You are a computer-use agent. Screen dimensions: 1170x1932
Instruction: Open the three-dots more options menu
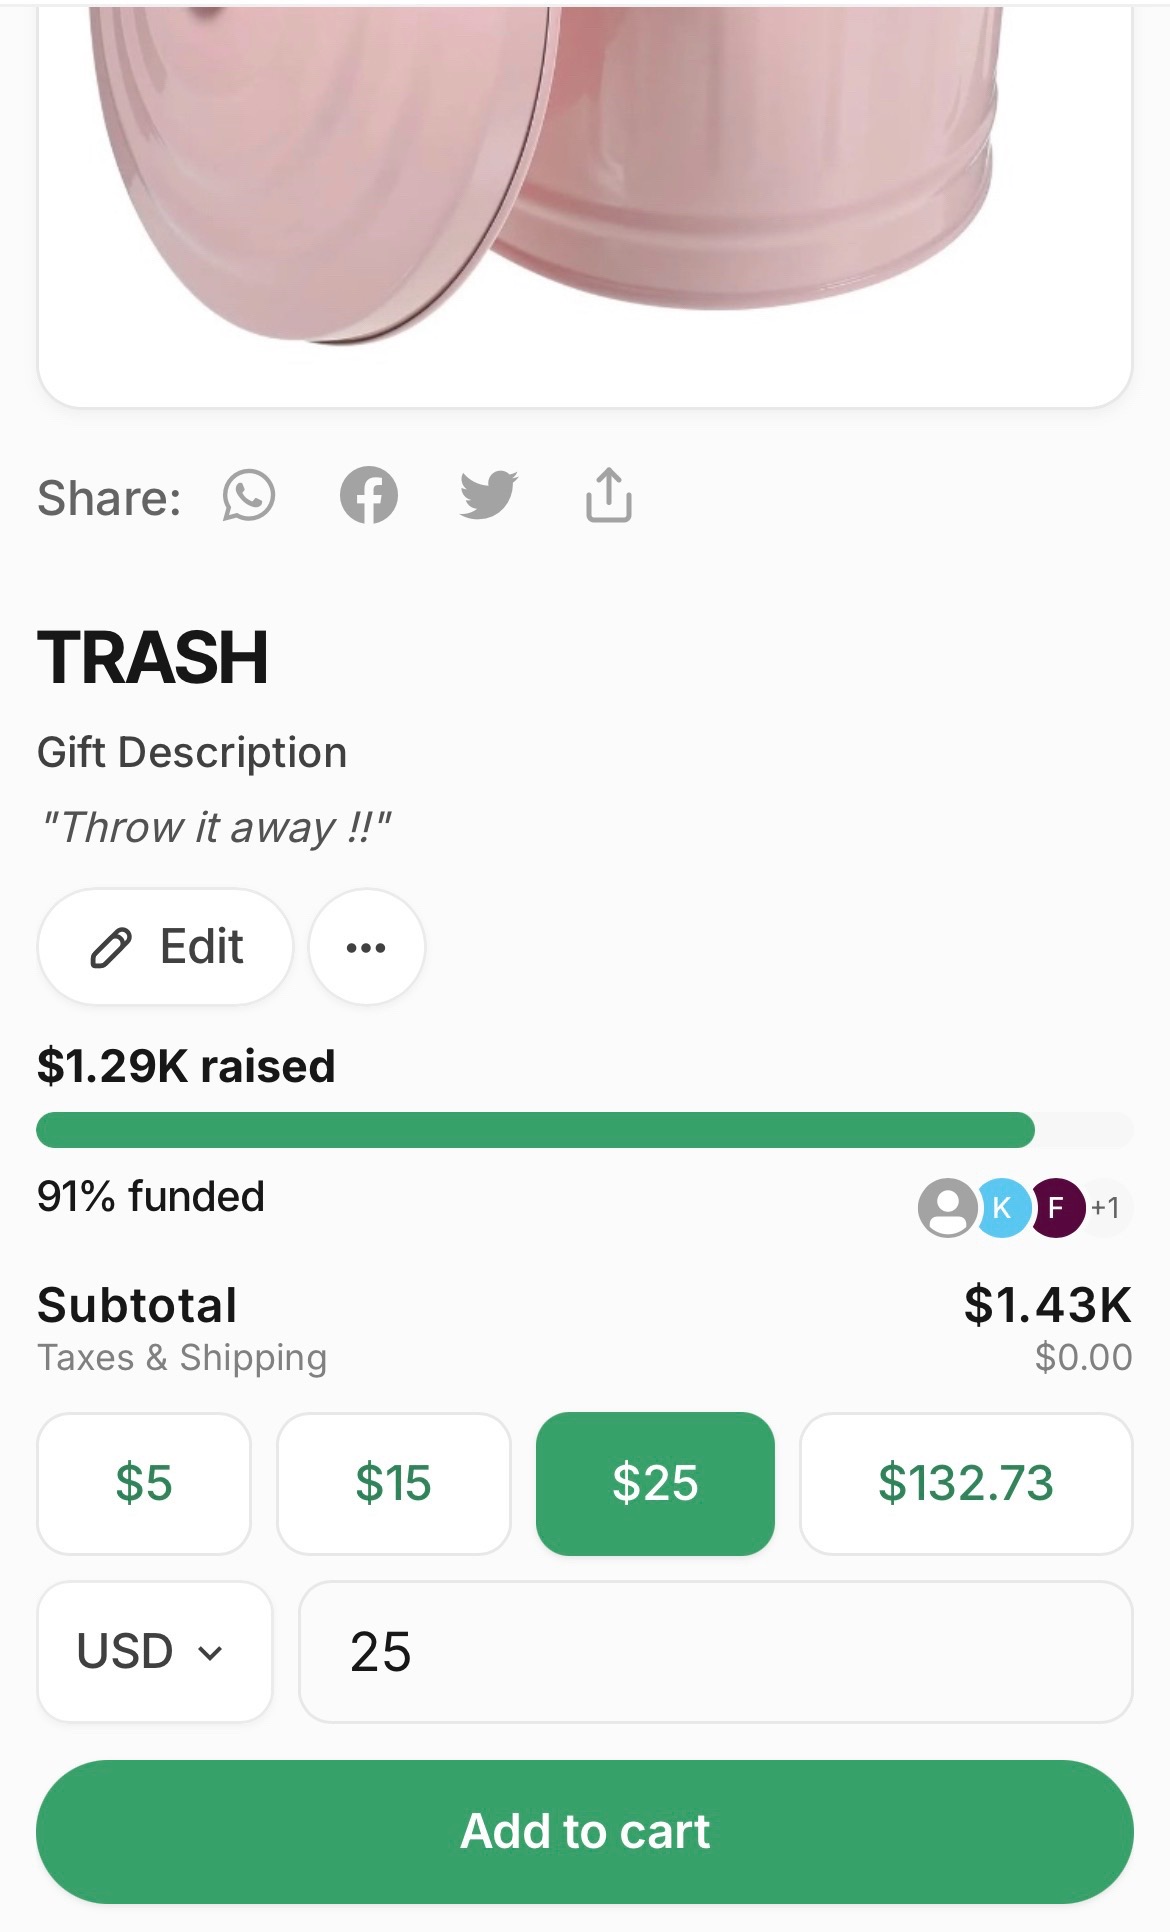[x=366, y=947]
